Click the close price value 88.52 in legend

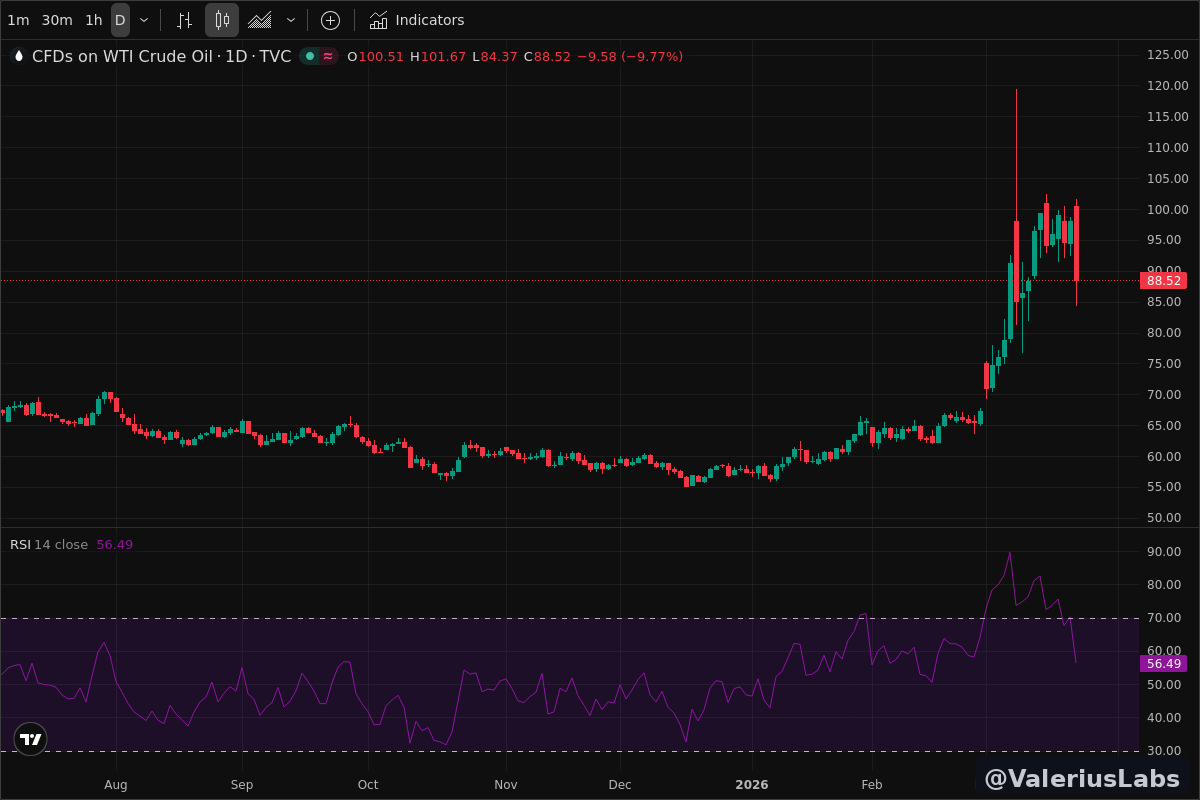pyautogui.click(x=552, y=57)
